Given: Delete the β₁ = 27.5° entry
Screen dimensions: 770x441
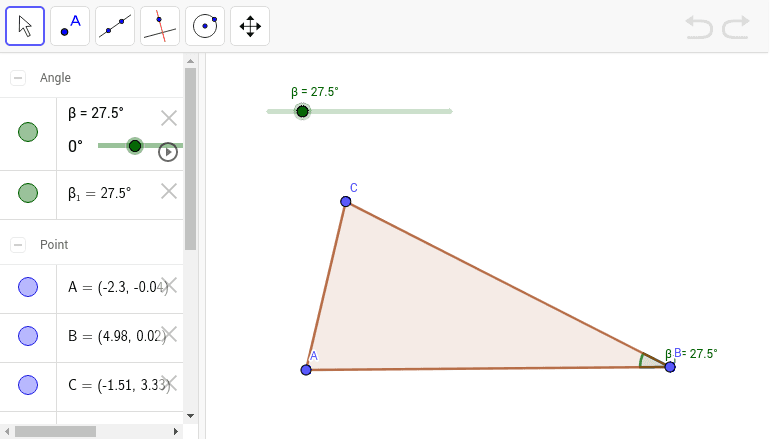Looking at the screenshot, I should coord(169,191).
